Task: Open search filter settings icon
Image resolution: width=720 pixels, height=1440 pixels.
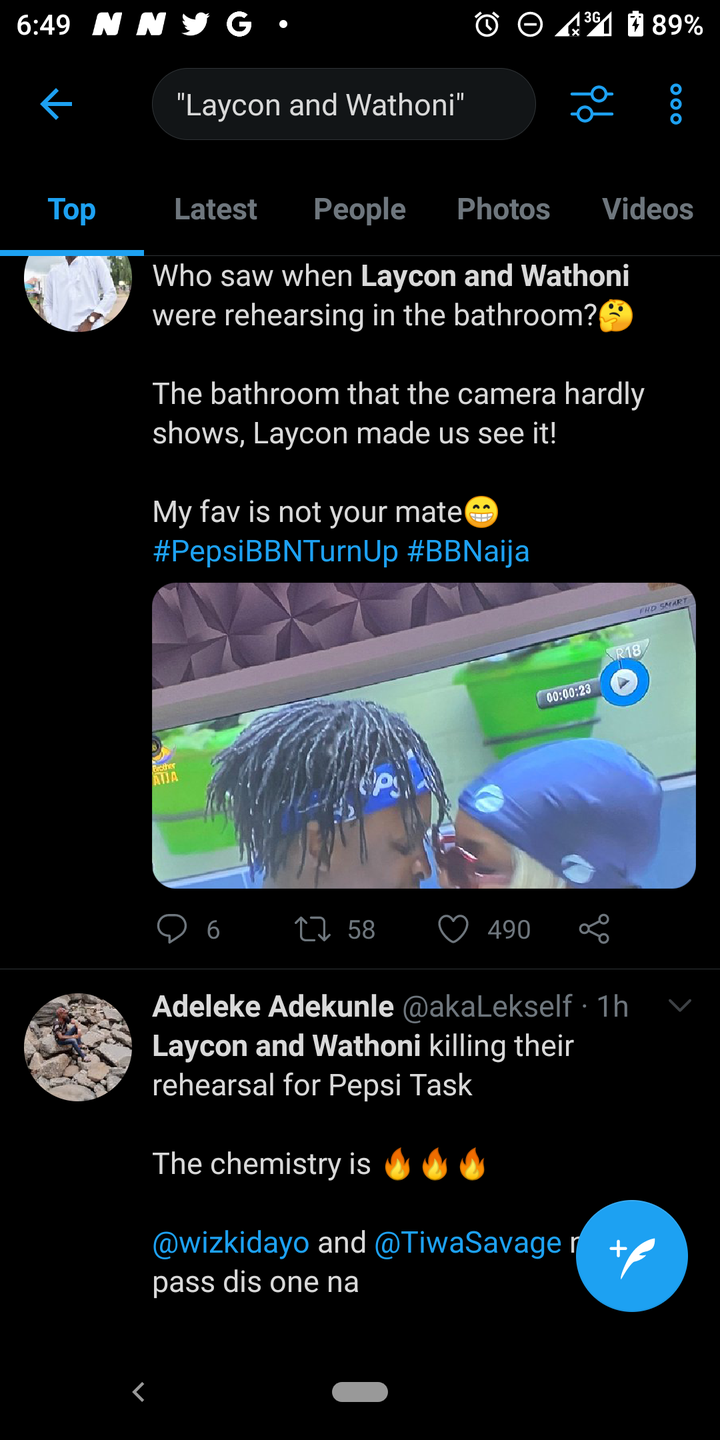Action: [592, 104]
